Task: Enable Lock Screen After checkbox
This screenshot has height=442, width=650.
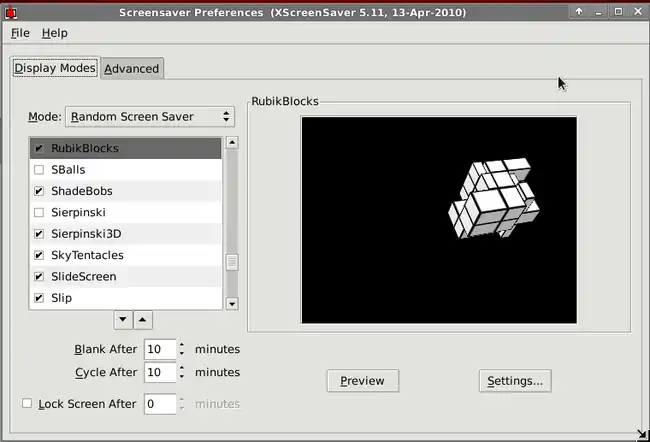Action: click(27, 404)
